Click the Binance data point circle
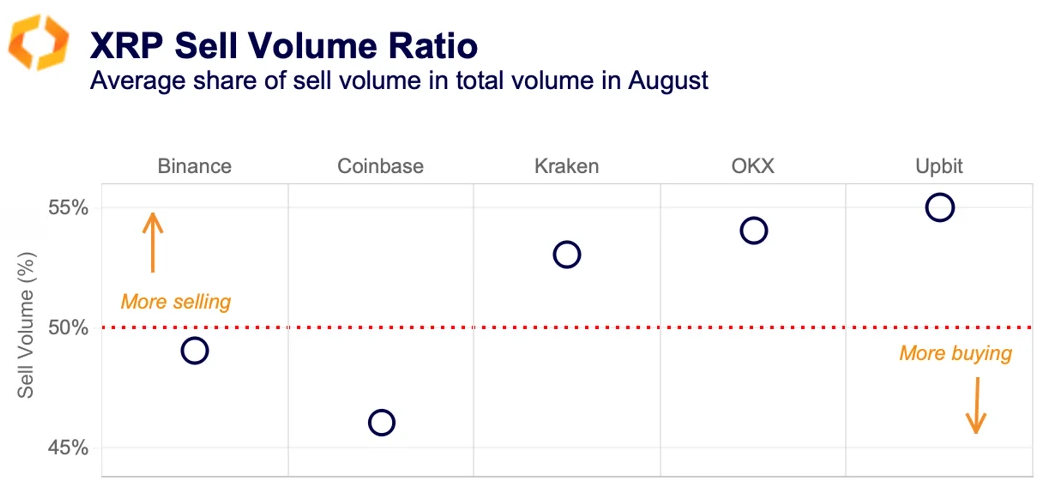1040x484 pixels. pyautogui.click(x=195, y=351)
